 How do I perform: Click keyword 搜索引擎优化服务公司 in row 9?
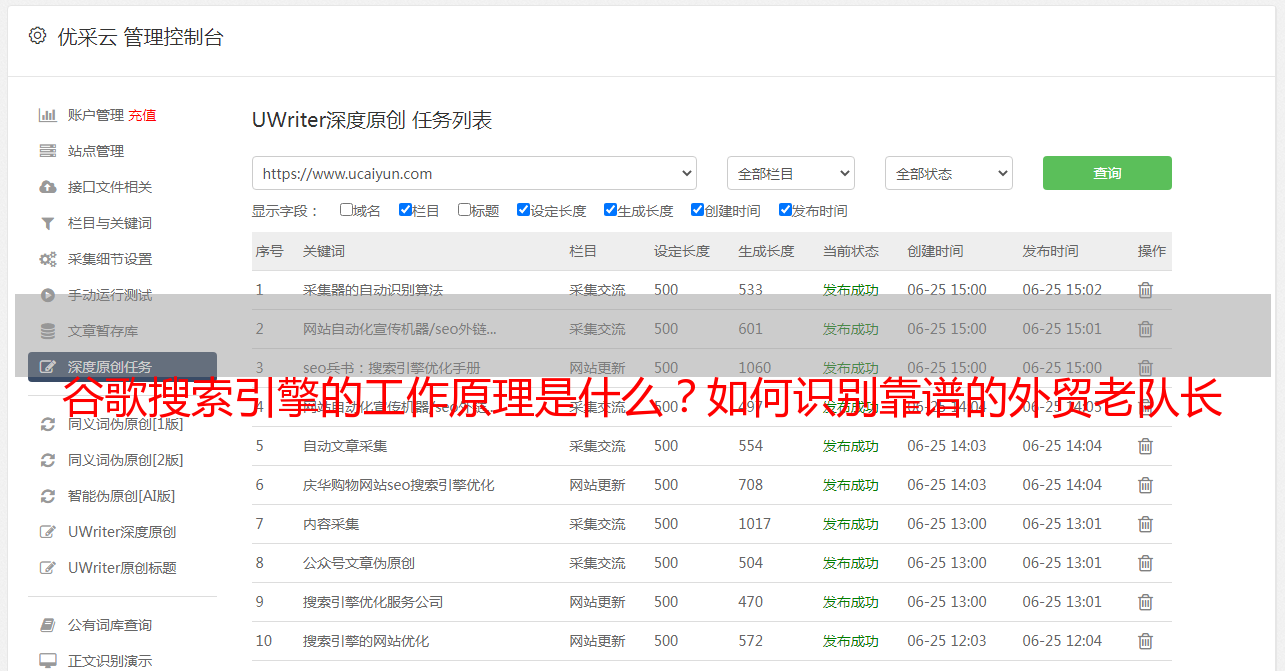pos(372,602)
